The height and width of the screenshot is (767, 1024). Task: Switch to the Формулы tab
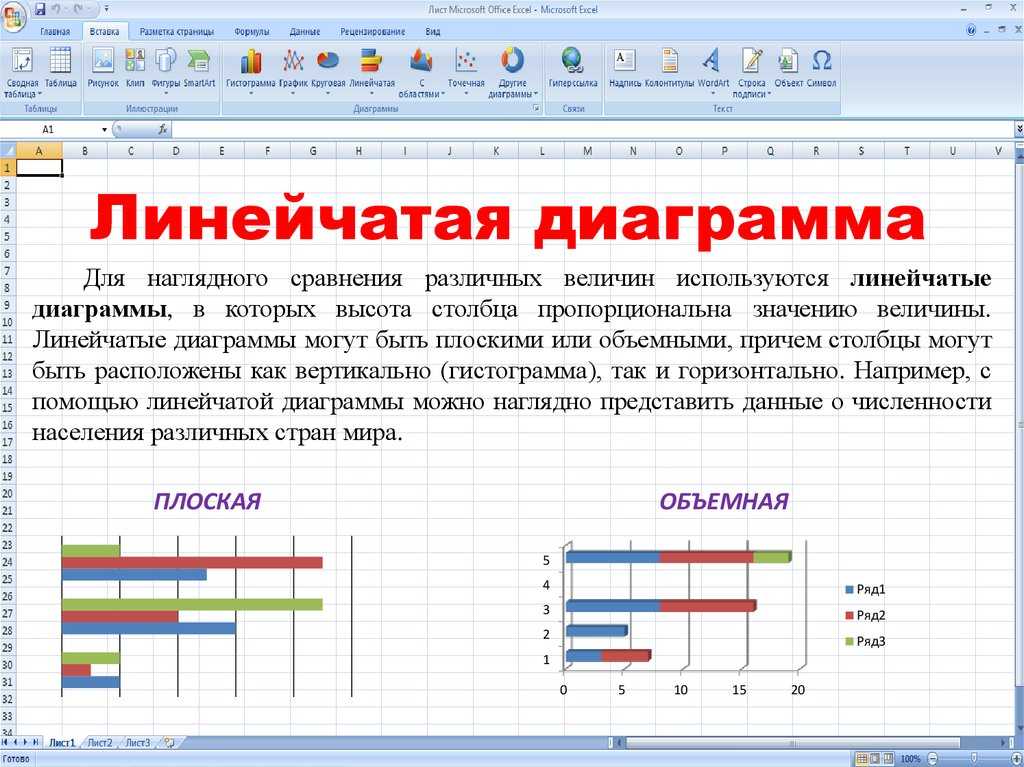tap(251, 31)
